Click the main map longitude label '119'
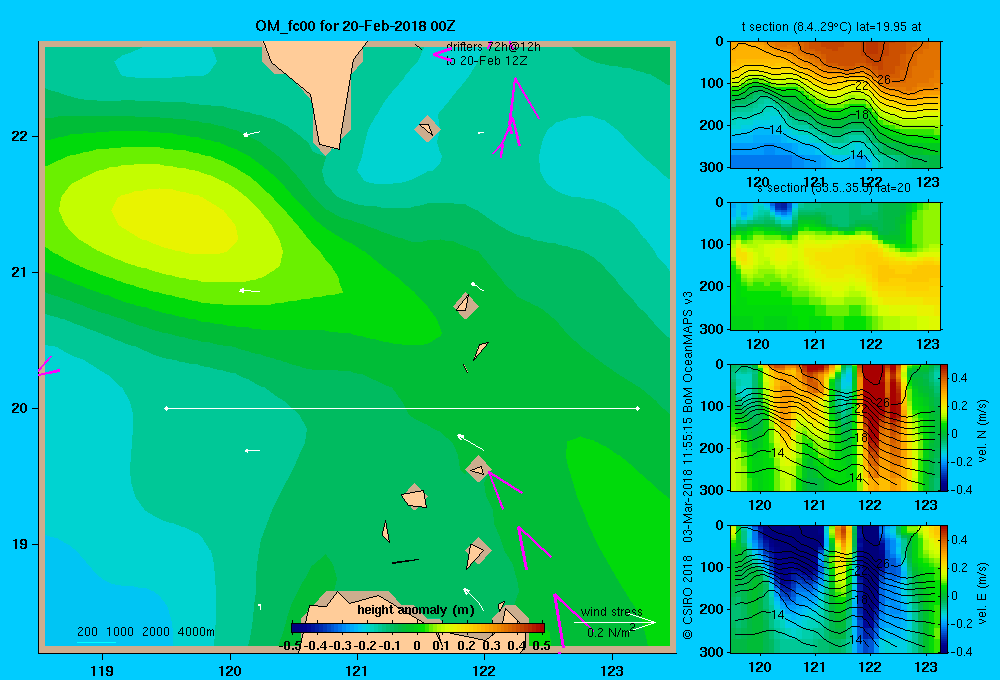1000x680 pixels. click(x=102, y=670)
